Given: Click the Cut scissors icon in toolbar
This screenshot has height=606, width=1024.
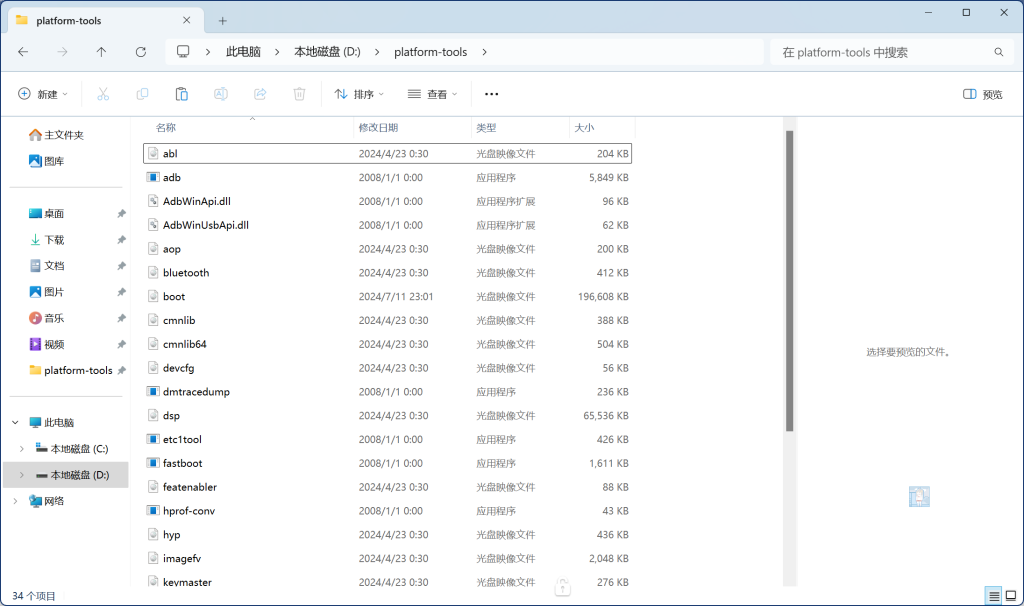Looking at the screenshot, I should pos(102,94).
